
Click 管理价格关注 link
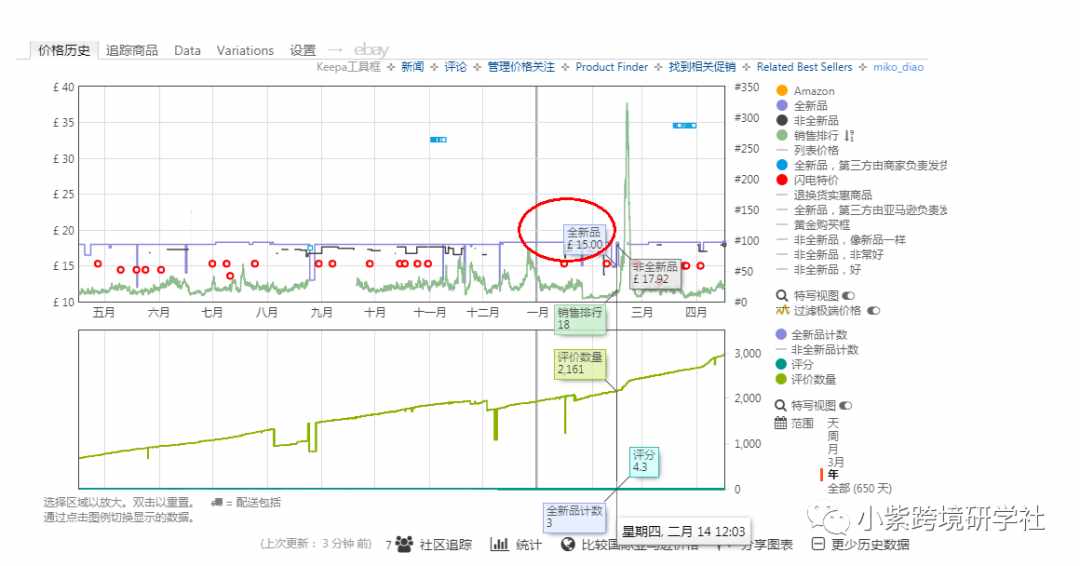click(521, 67)
